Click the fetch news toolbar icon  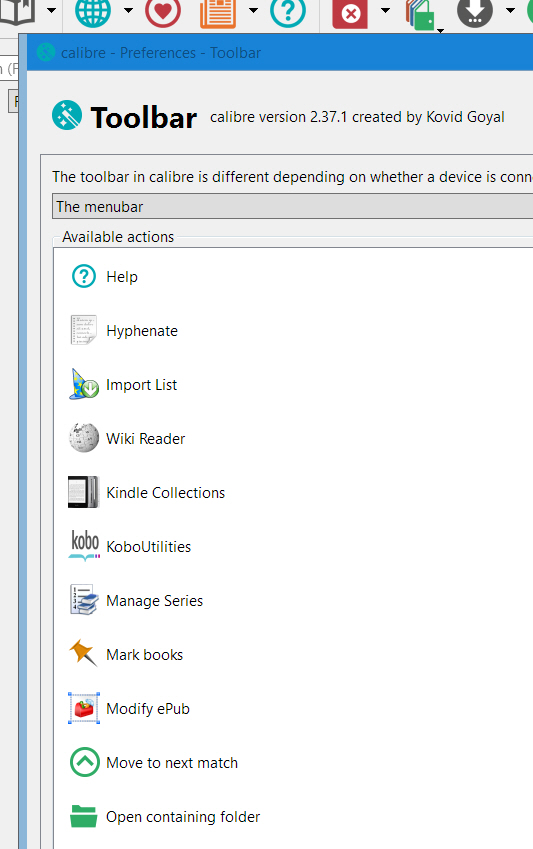pos(218,12)
